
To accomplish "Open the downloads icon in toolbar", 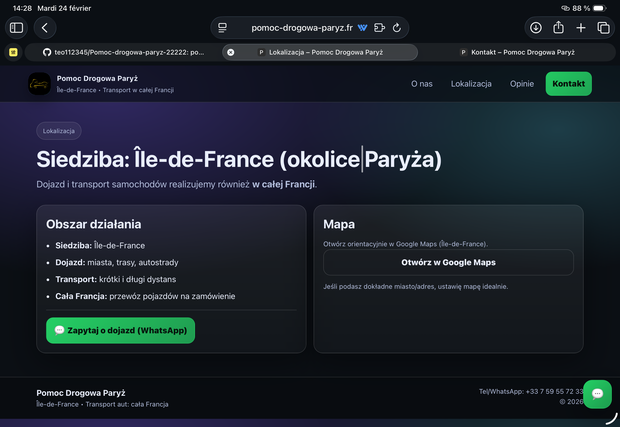I will [x=536, y=28].
